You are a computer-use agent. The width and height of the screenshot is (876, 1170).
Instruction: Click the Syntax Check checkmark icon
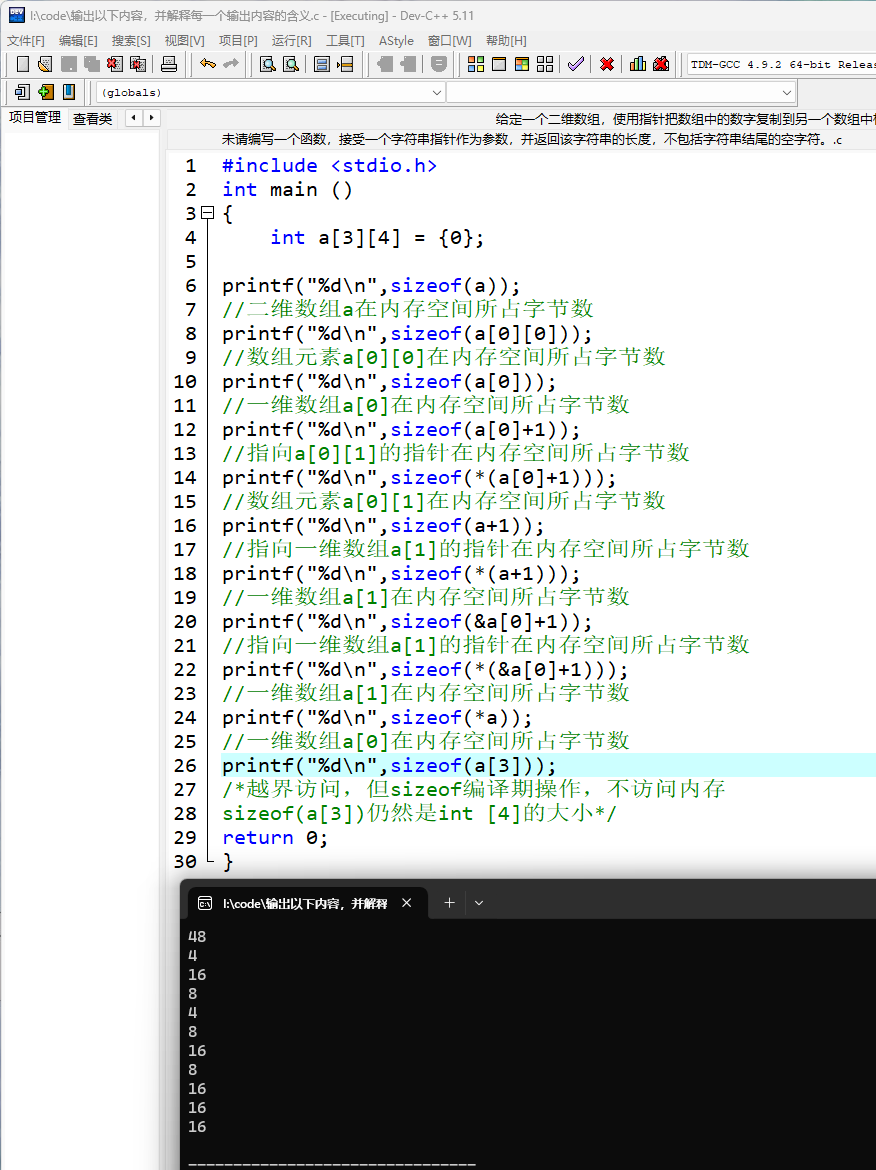tap(575, 64)
